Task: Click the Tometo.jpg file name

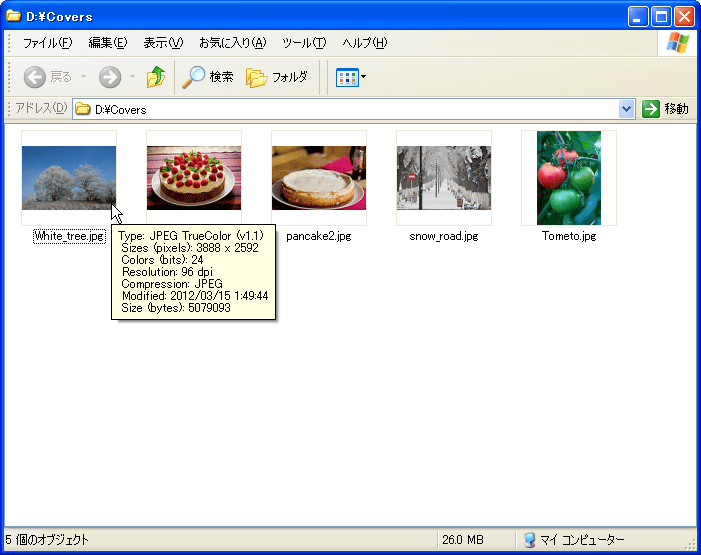Action: [x=569, y=236]
